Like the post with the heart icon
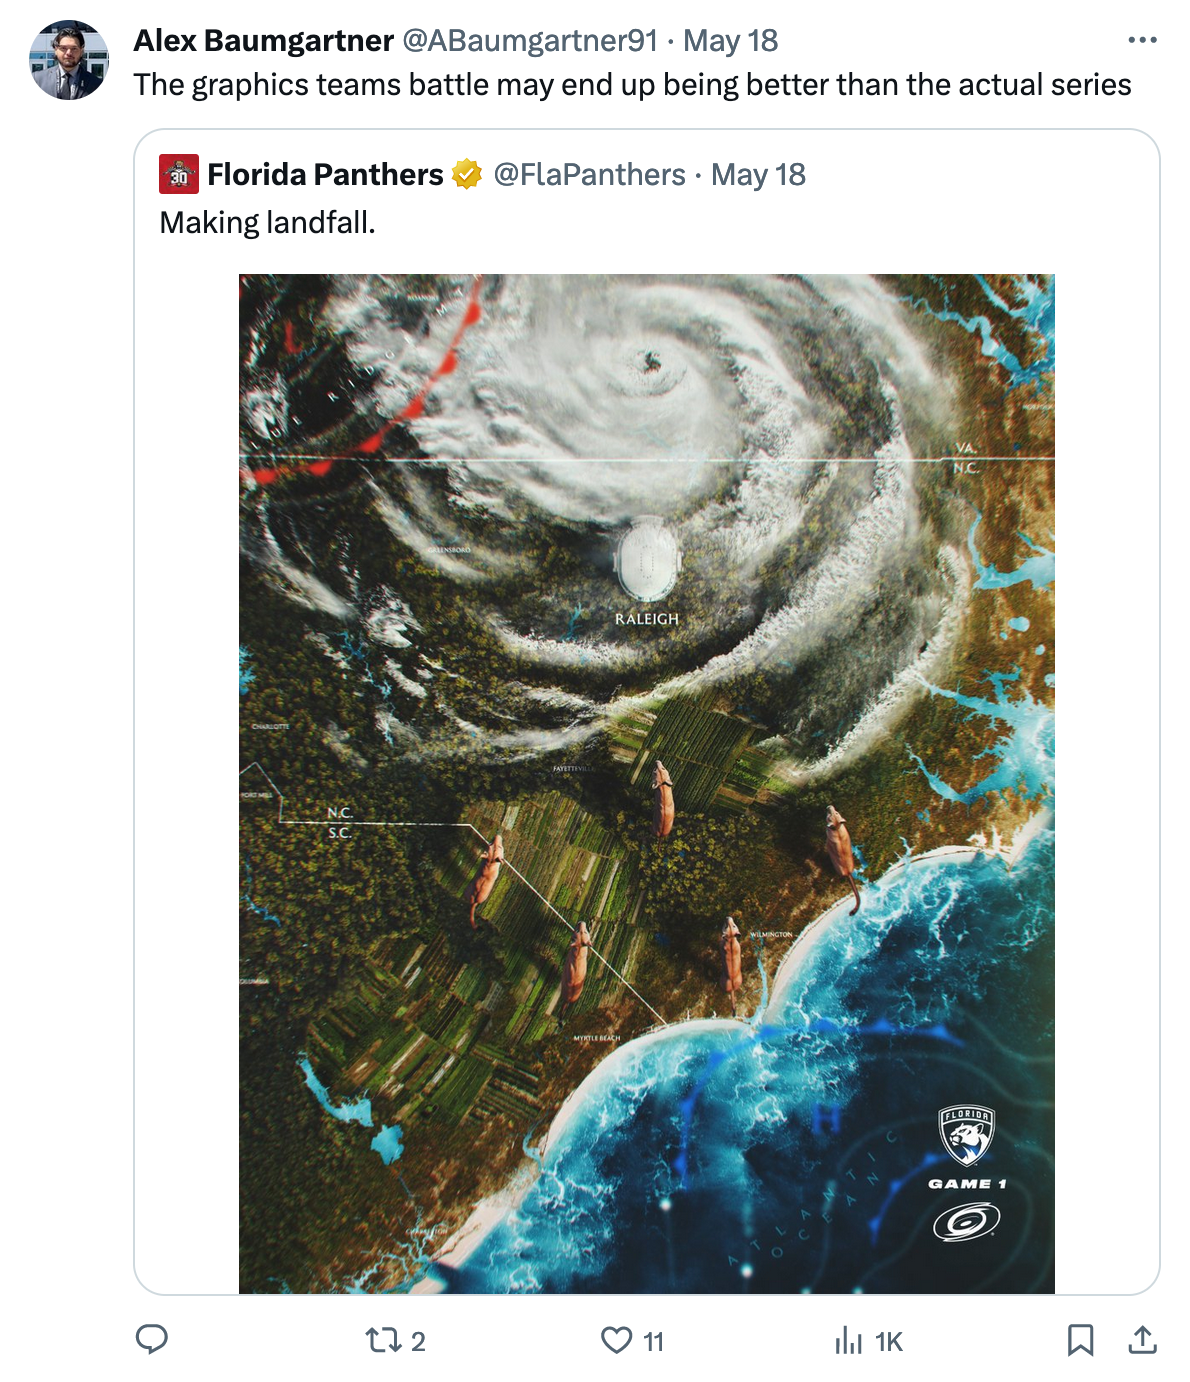Image resolution: width=1190 pixels, height=1382 pixels. 616,1340
